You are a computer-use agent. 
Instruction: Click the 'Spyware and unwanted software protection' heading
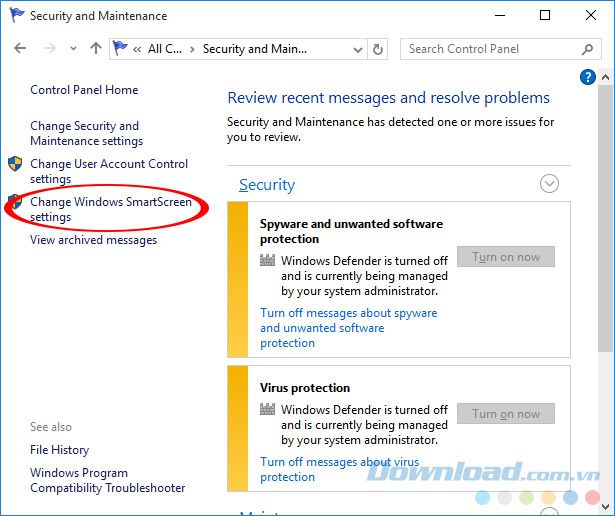tap(351, 231)
